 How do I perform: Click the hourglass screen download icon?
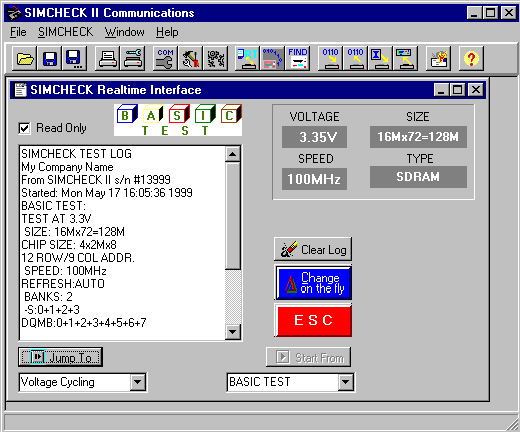[x=380, y=59]
